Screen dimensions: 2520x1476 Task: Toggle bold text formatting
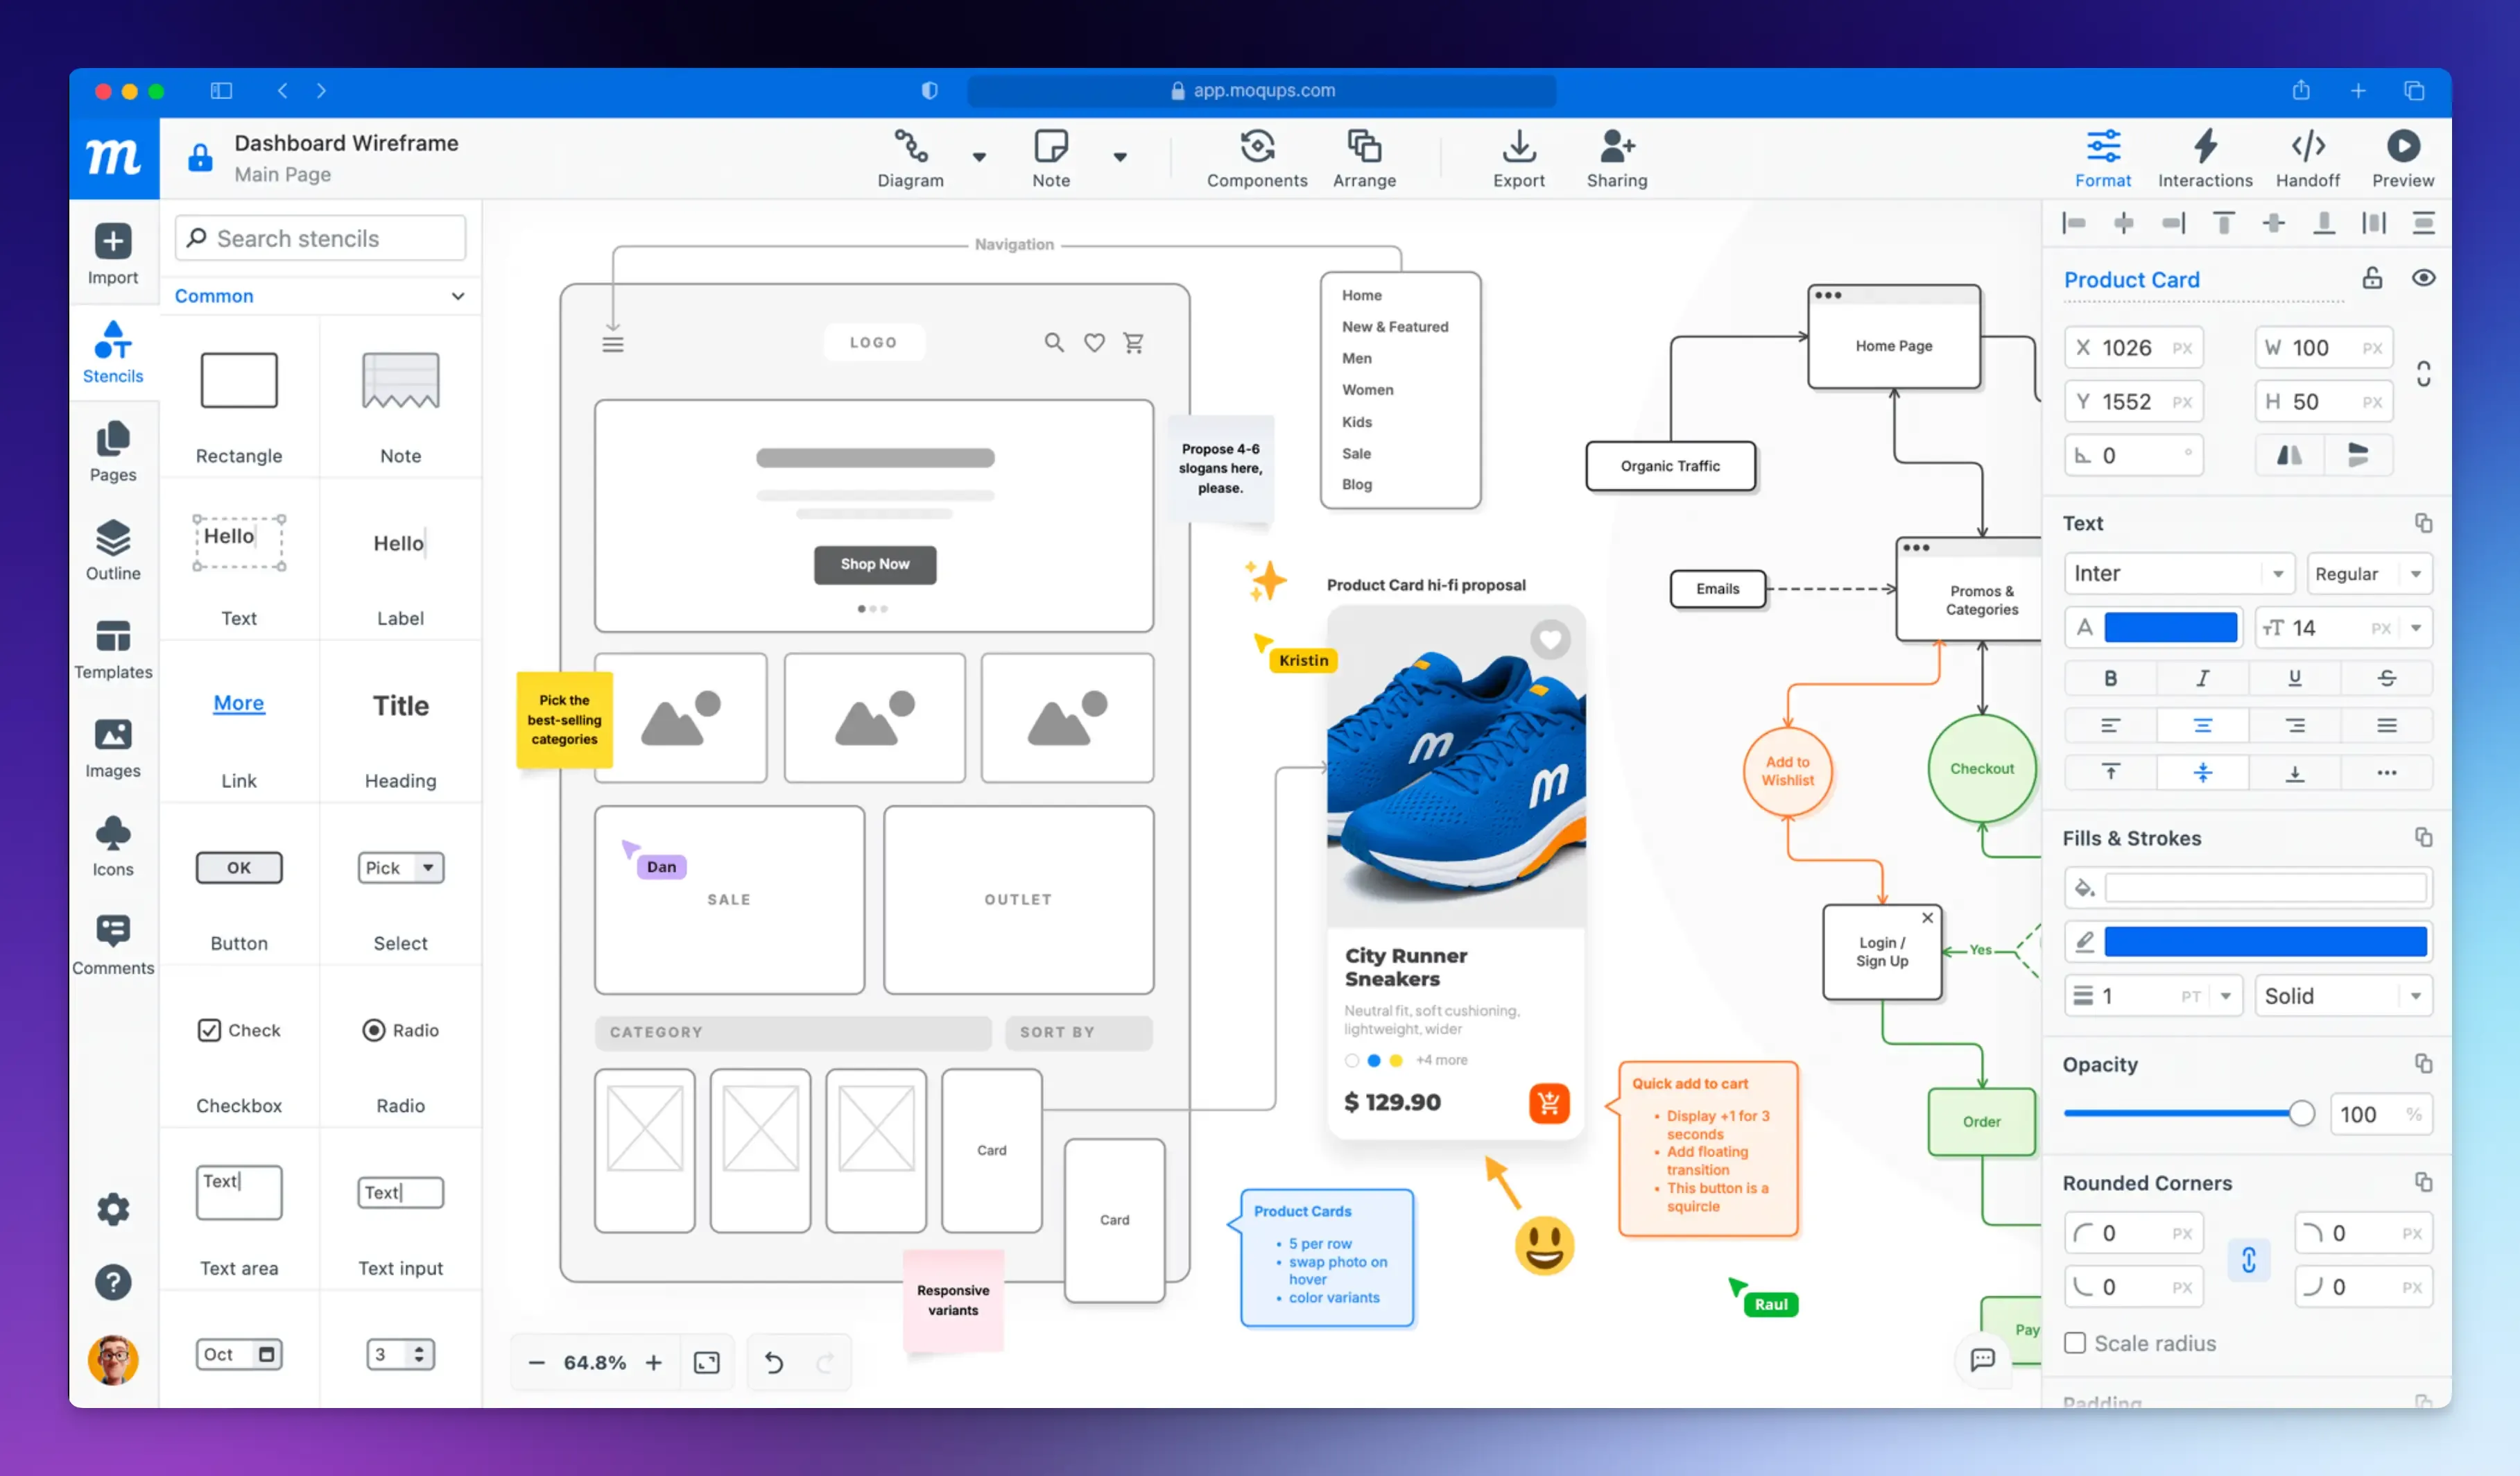[x=2110, y=678]
